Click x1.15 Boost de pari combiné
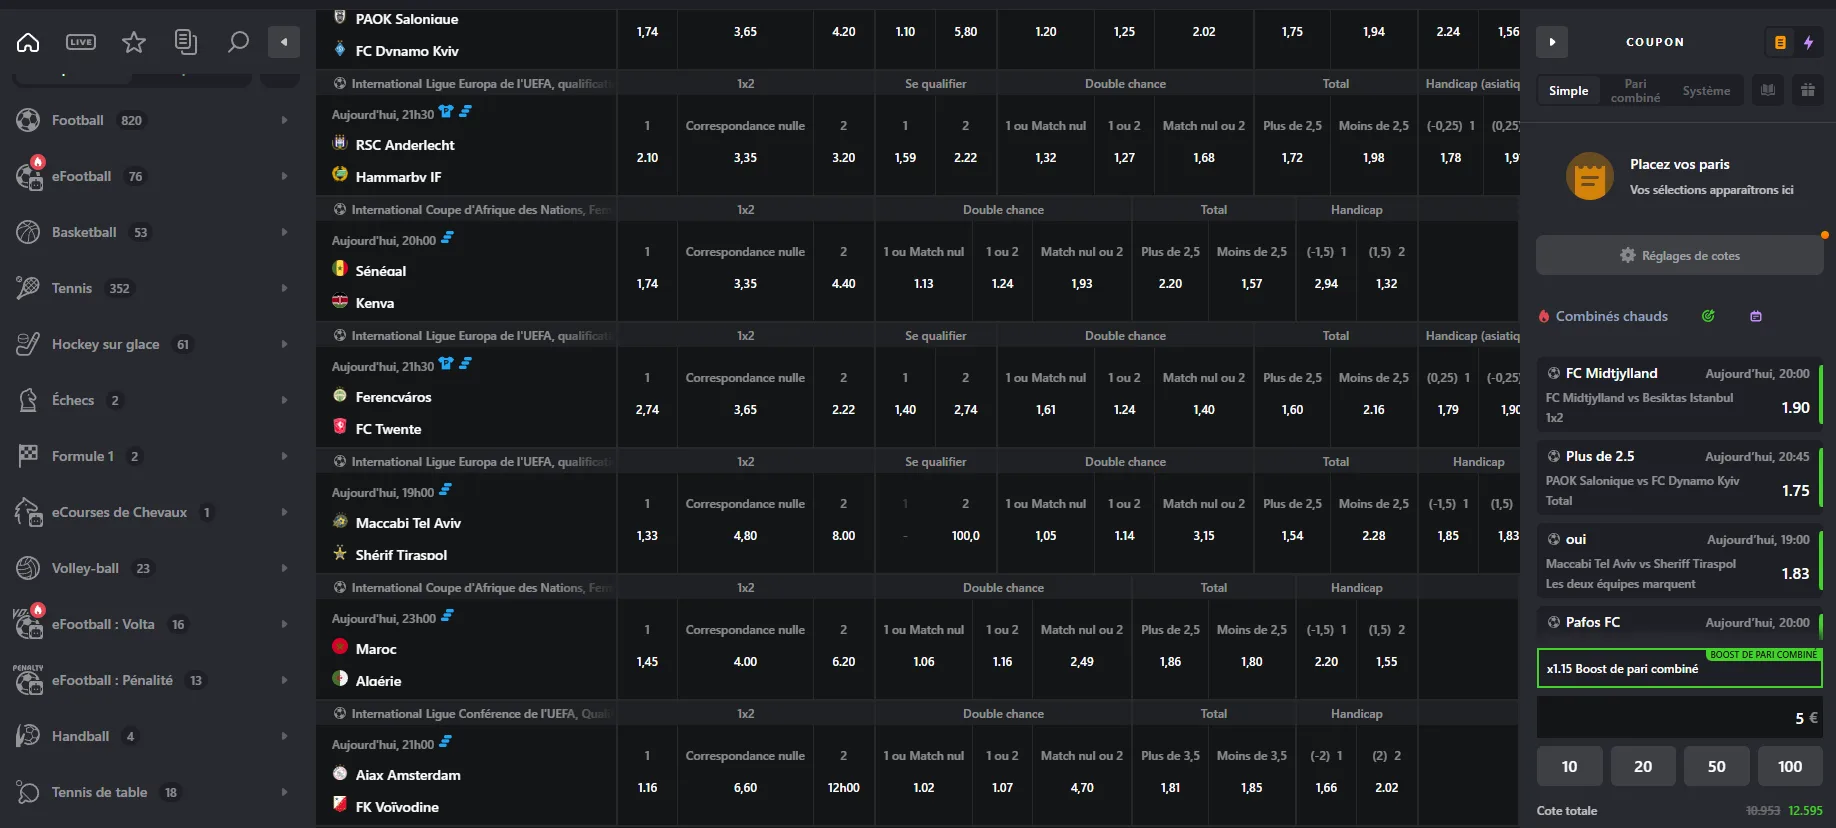Viewport: 1836px width, 828px height. coord(1680,668)
